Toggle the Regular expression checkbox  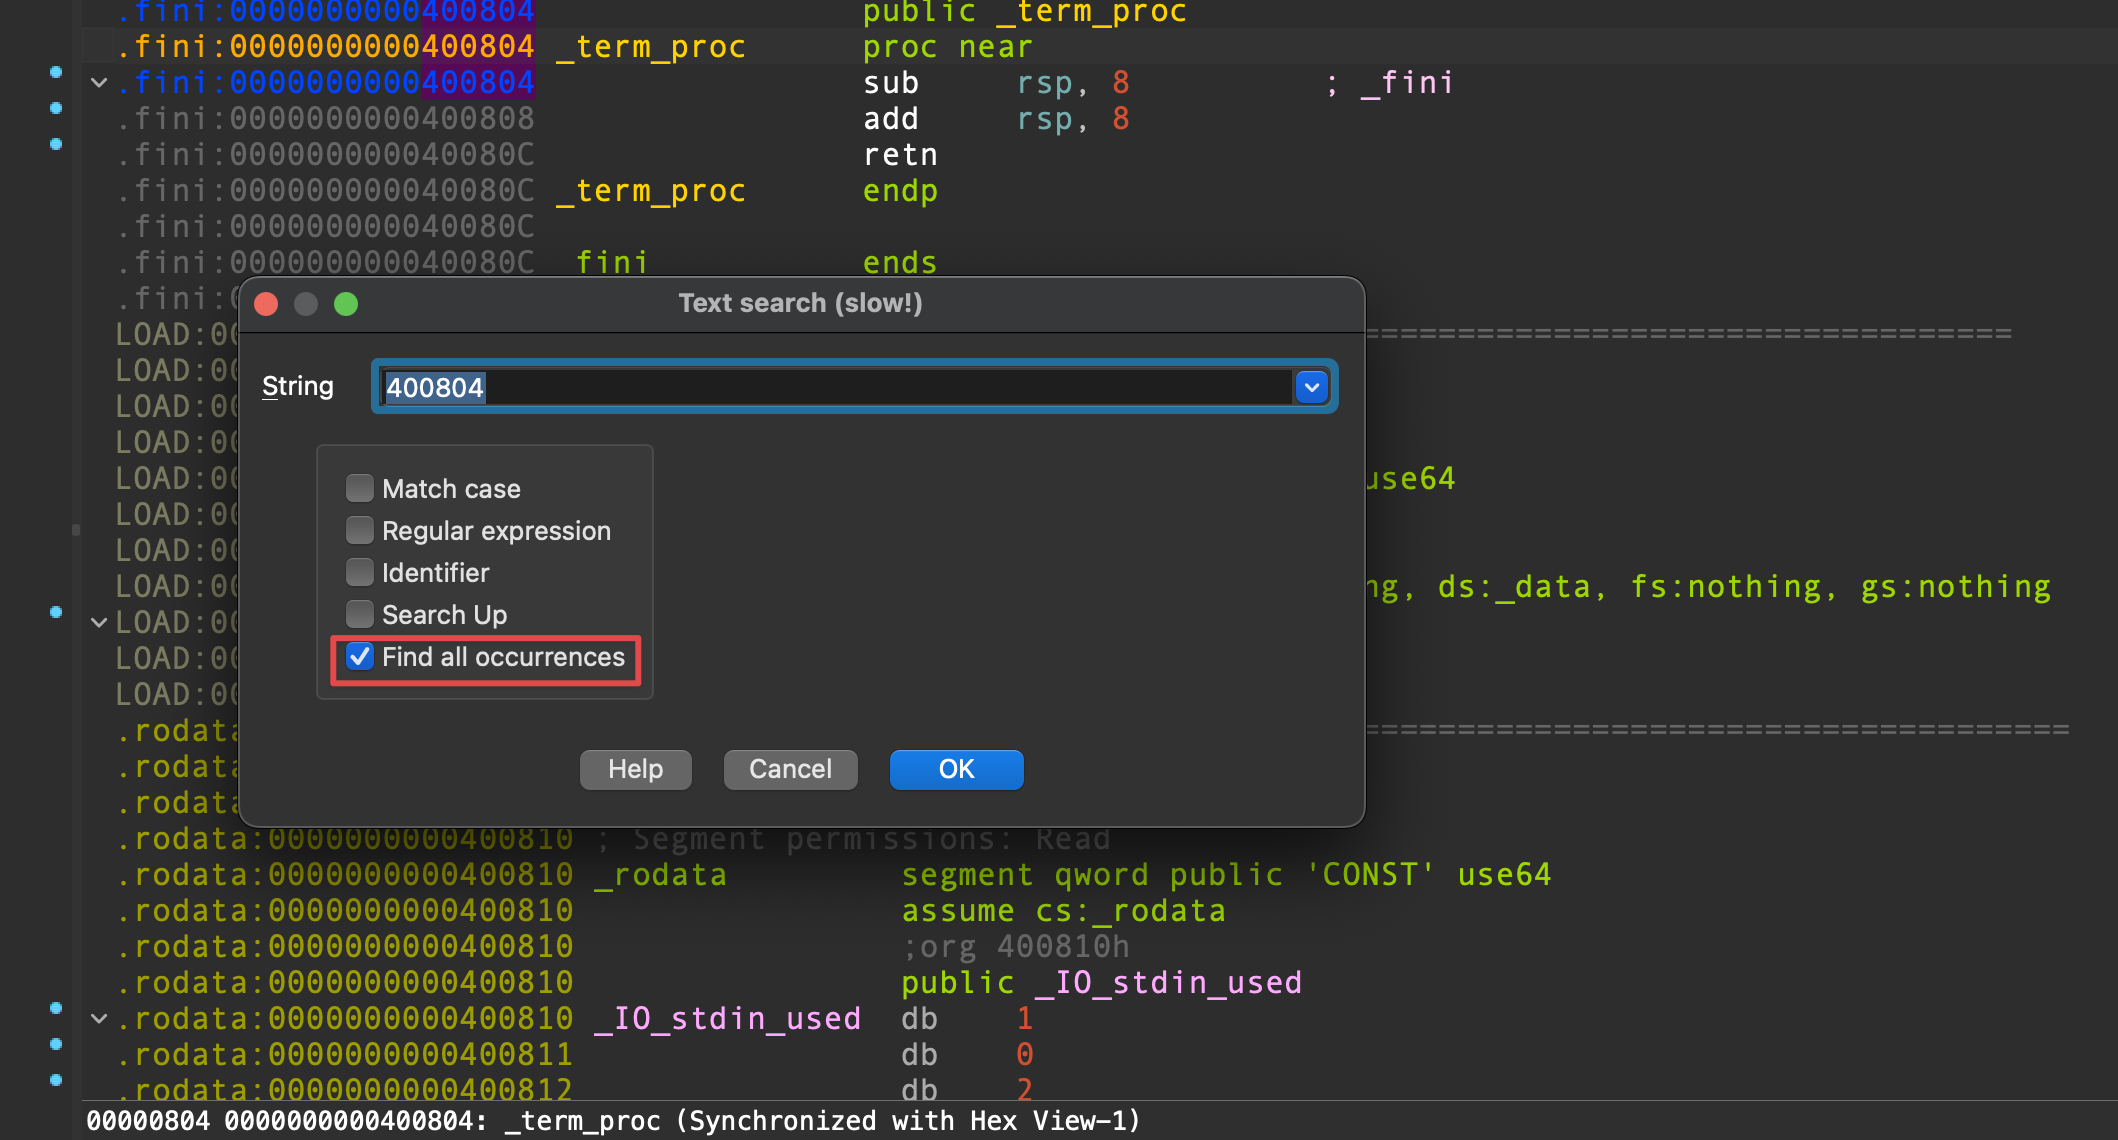360,531
